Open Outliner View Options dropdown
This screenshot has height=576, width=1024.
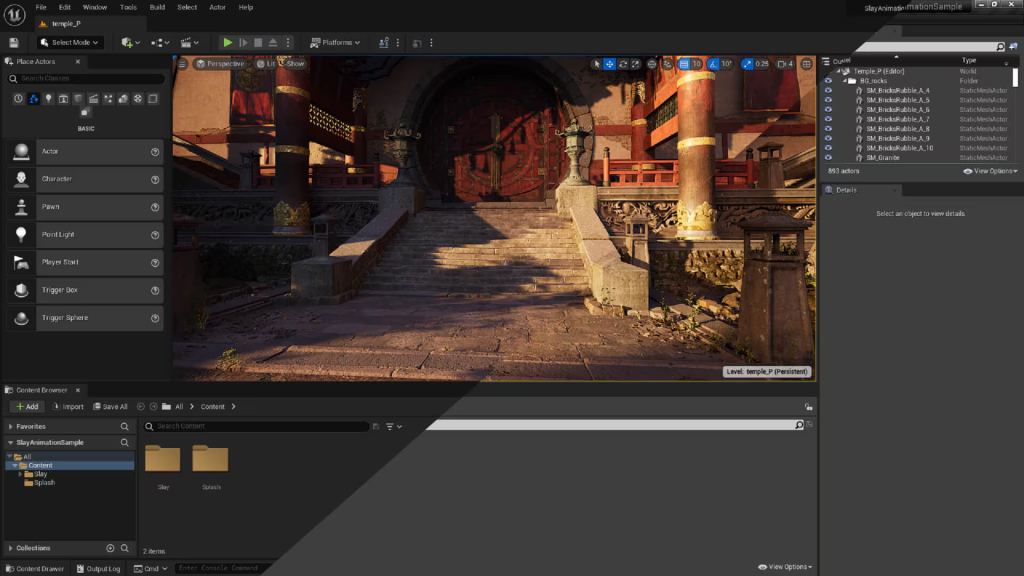pos(990,171)
